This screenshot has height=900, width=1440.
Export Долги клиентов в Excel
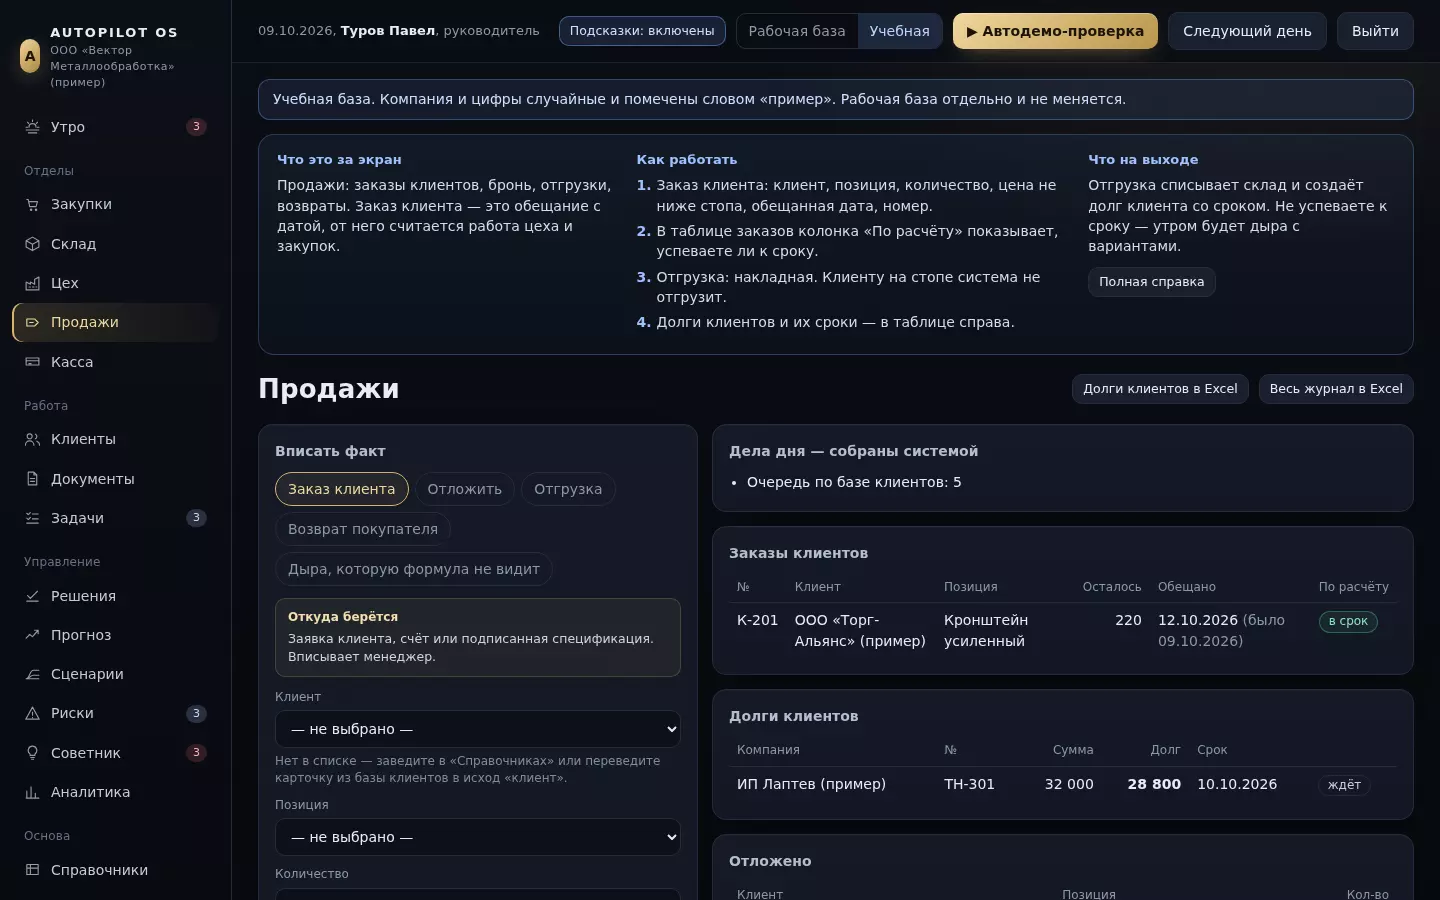[x=1160, y=389]
